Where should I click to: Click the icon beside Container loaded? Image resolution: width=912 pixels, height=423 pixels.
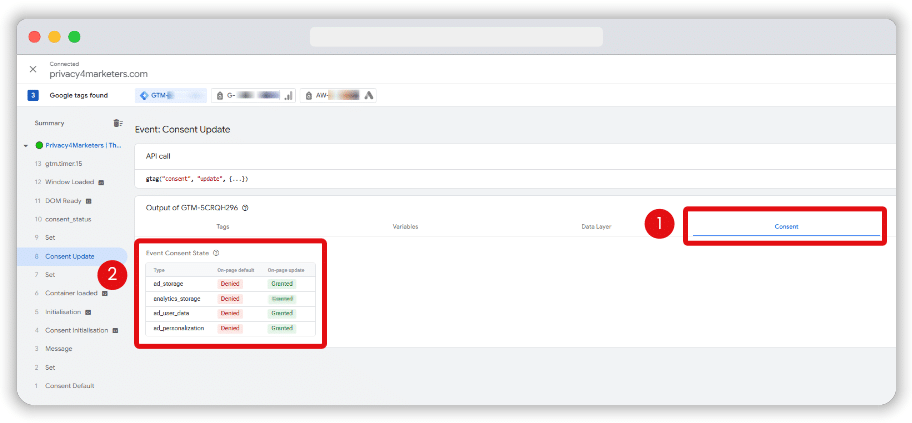[x=105, y=293]
